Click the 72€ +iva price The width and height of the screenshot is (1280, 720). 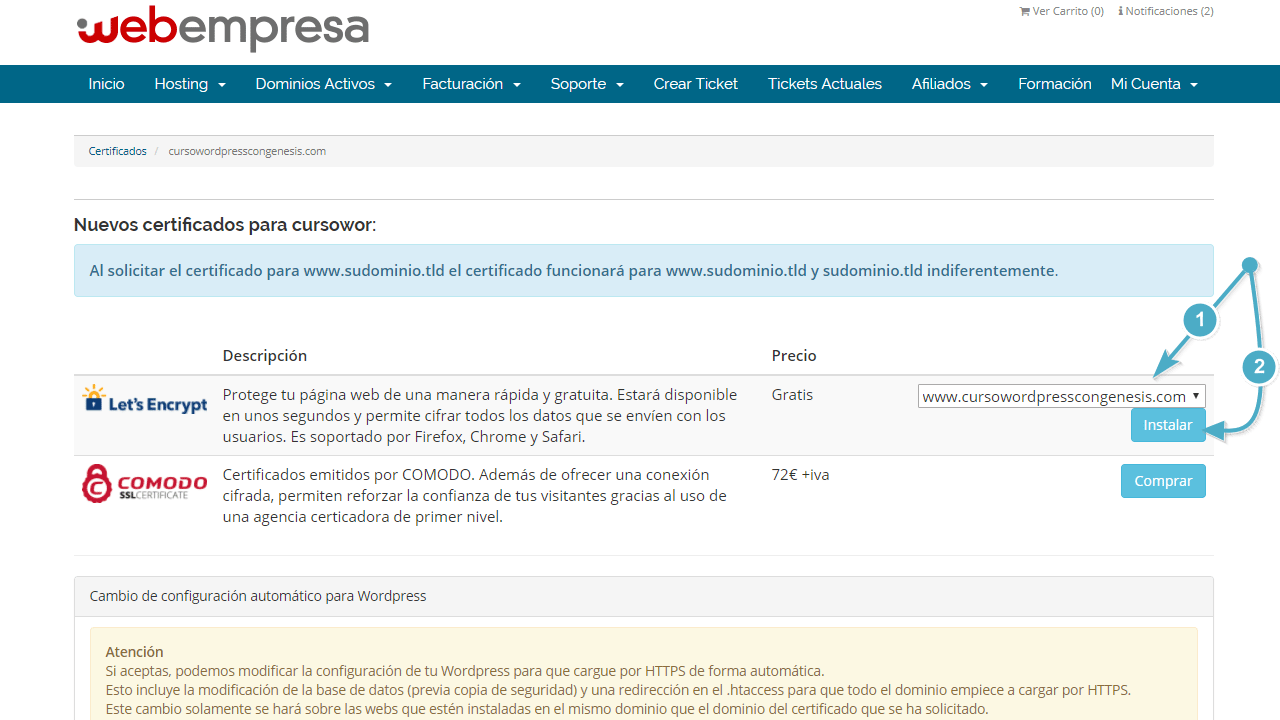coord(800,475)
